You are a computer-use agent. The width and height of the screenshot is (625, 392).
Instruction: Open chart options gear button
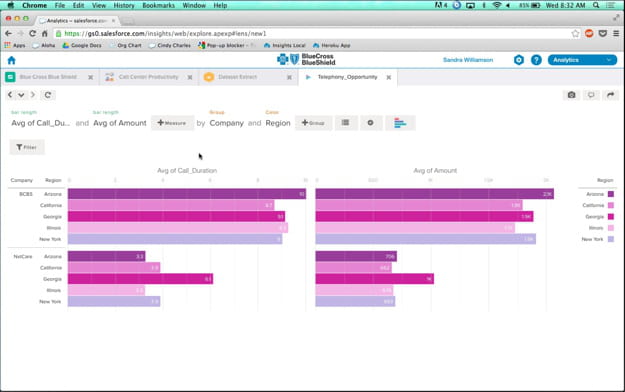pos(370,123)
